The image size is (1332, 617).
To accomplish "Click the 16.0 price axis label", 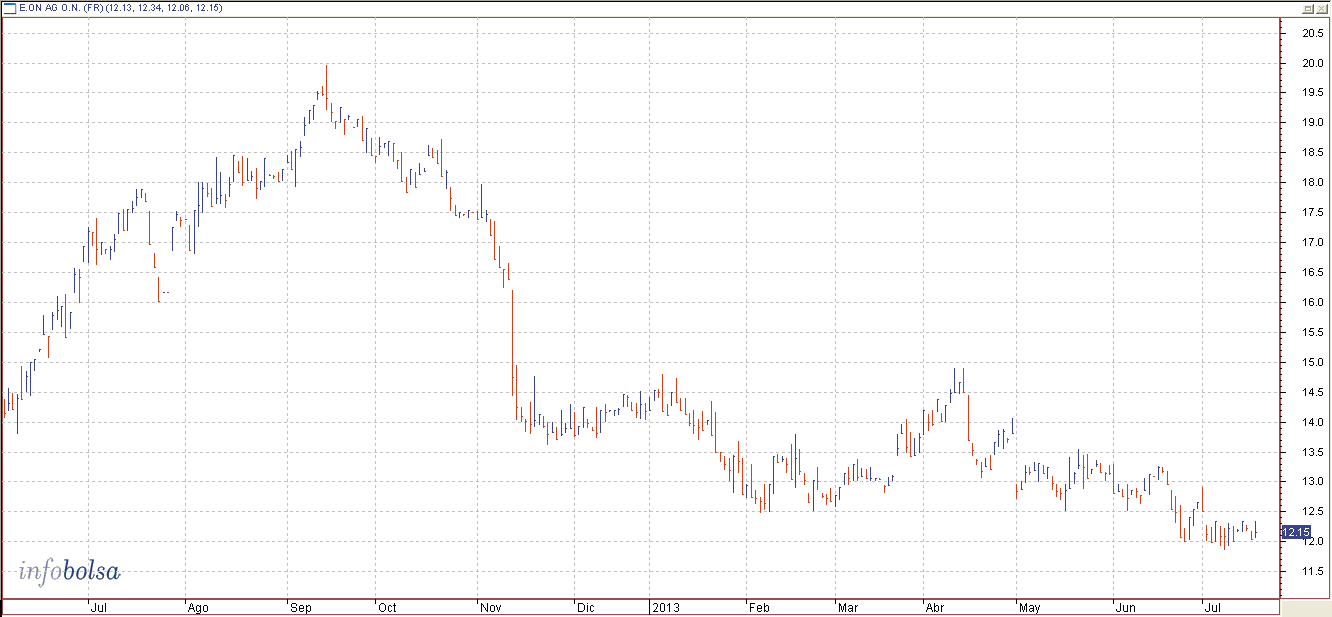I will tap(1311, 303).
